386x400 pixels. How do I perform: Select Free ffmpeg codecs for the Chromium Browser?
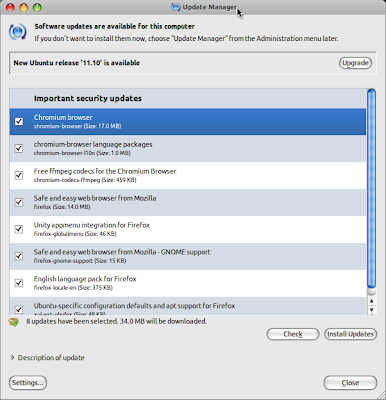(x=188, y=175)
